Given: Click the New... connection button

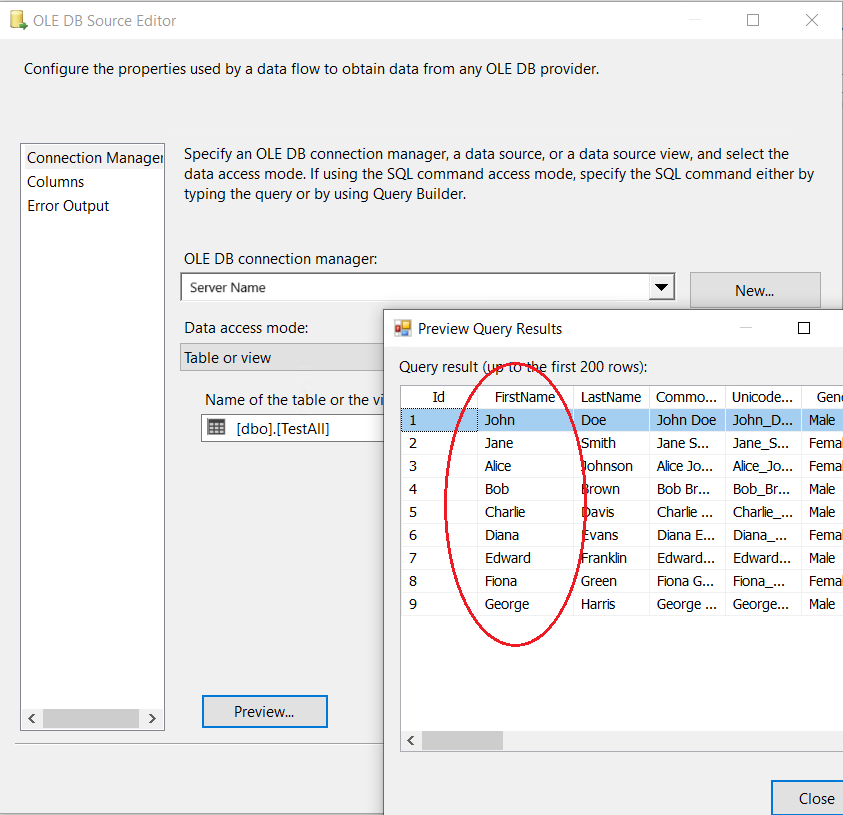Looking at the screenshot, I should [x=754, y=291].
